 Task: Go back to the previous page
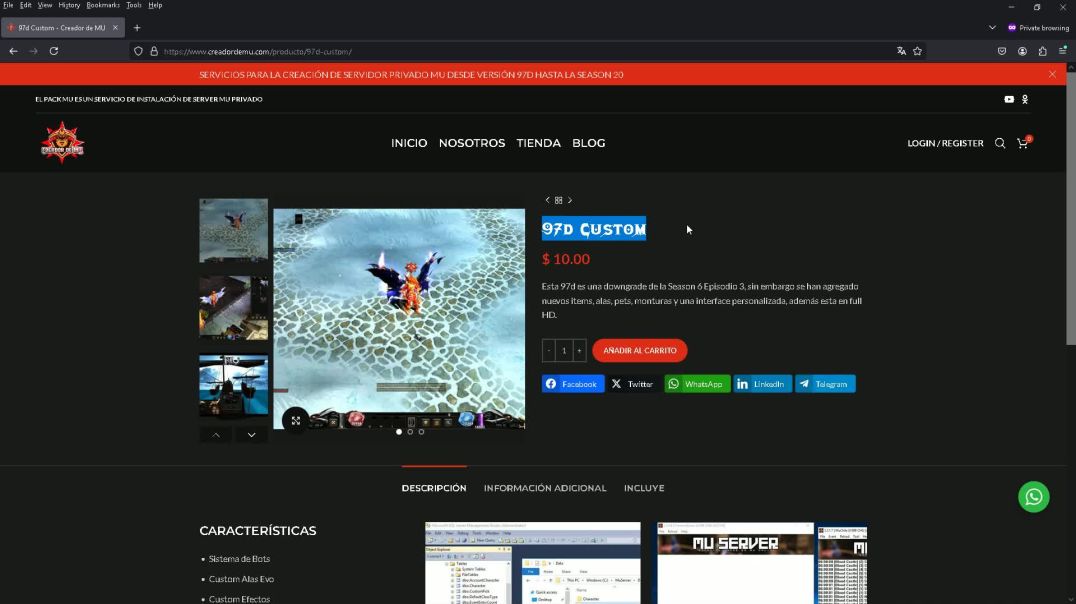coord(14,51)
